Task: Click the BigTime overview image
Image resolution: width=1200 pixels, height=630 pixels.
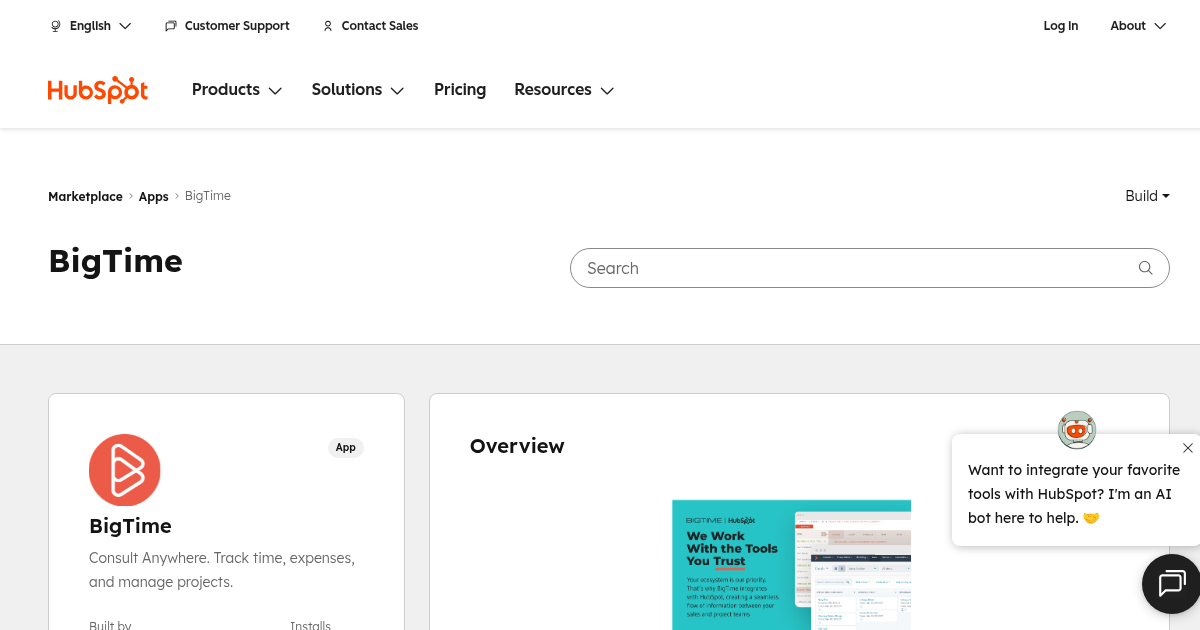Action: [791, 565]
